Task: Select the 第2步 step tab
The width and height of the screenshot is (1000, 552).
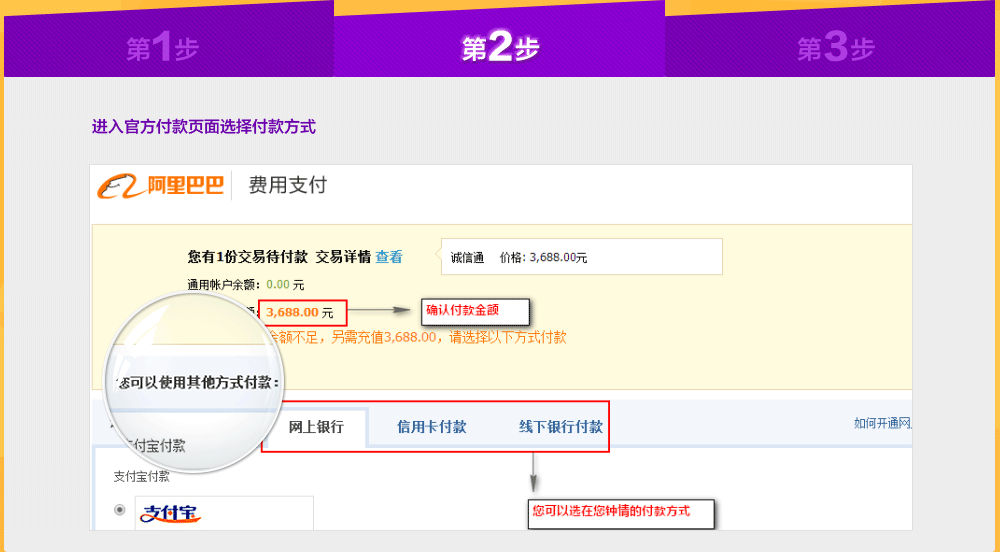Action: pyautogui.click(x=500, y=48)
